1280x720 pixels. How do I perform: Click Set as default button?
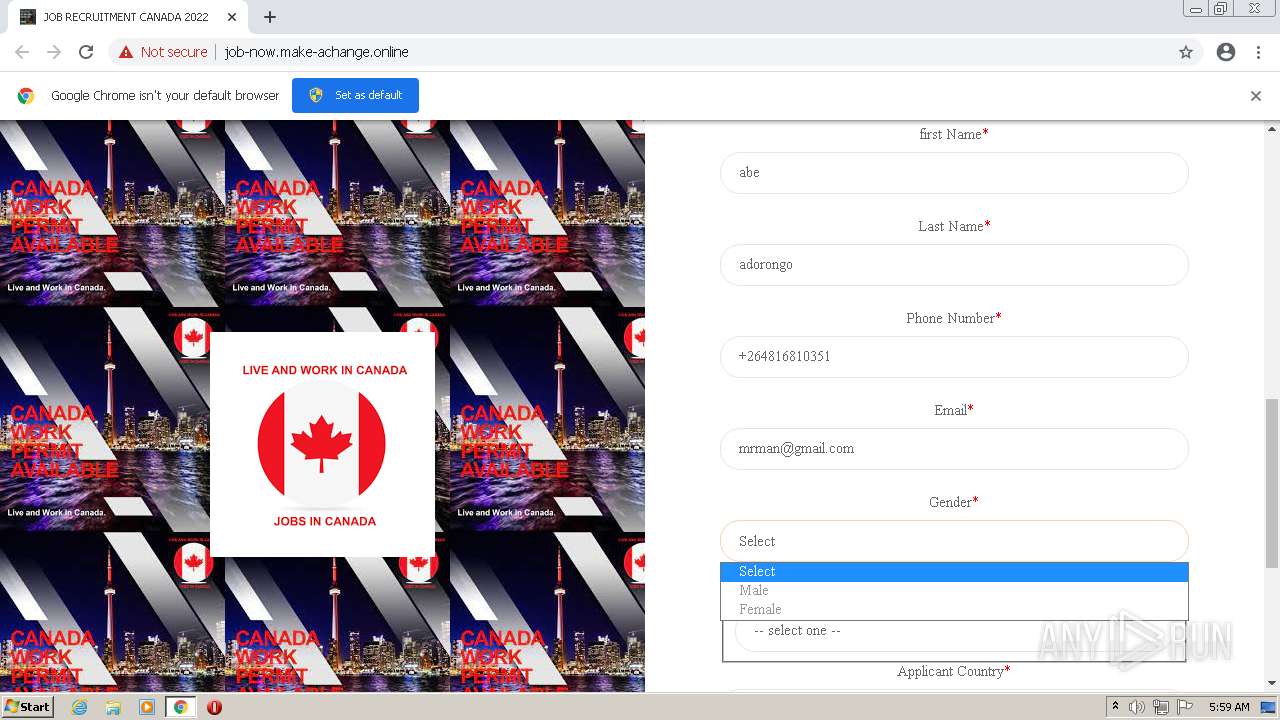click(x=355, y=95)
